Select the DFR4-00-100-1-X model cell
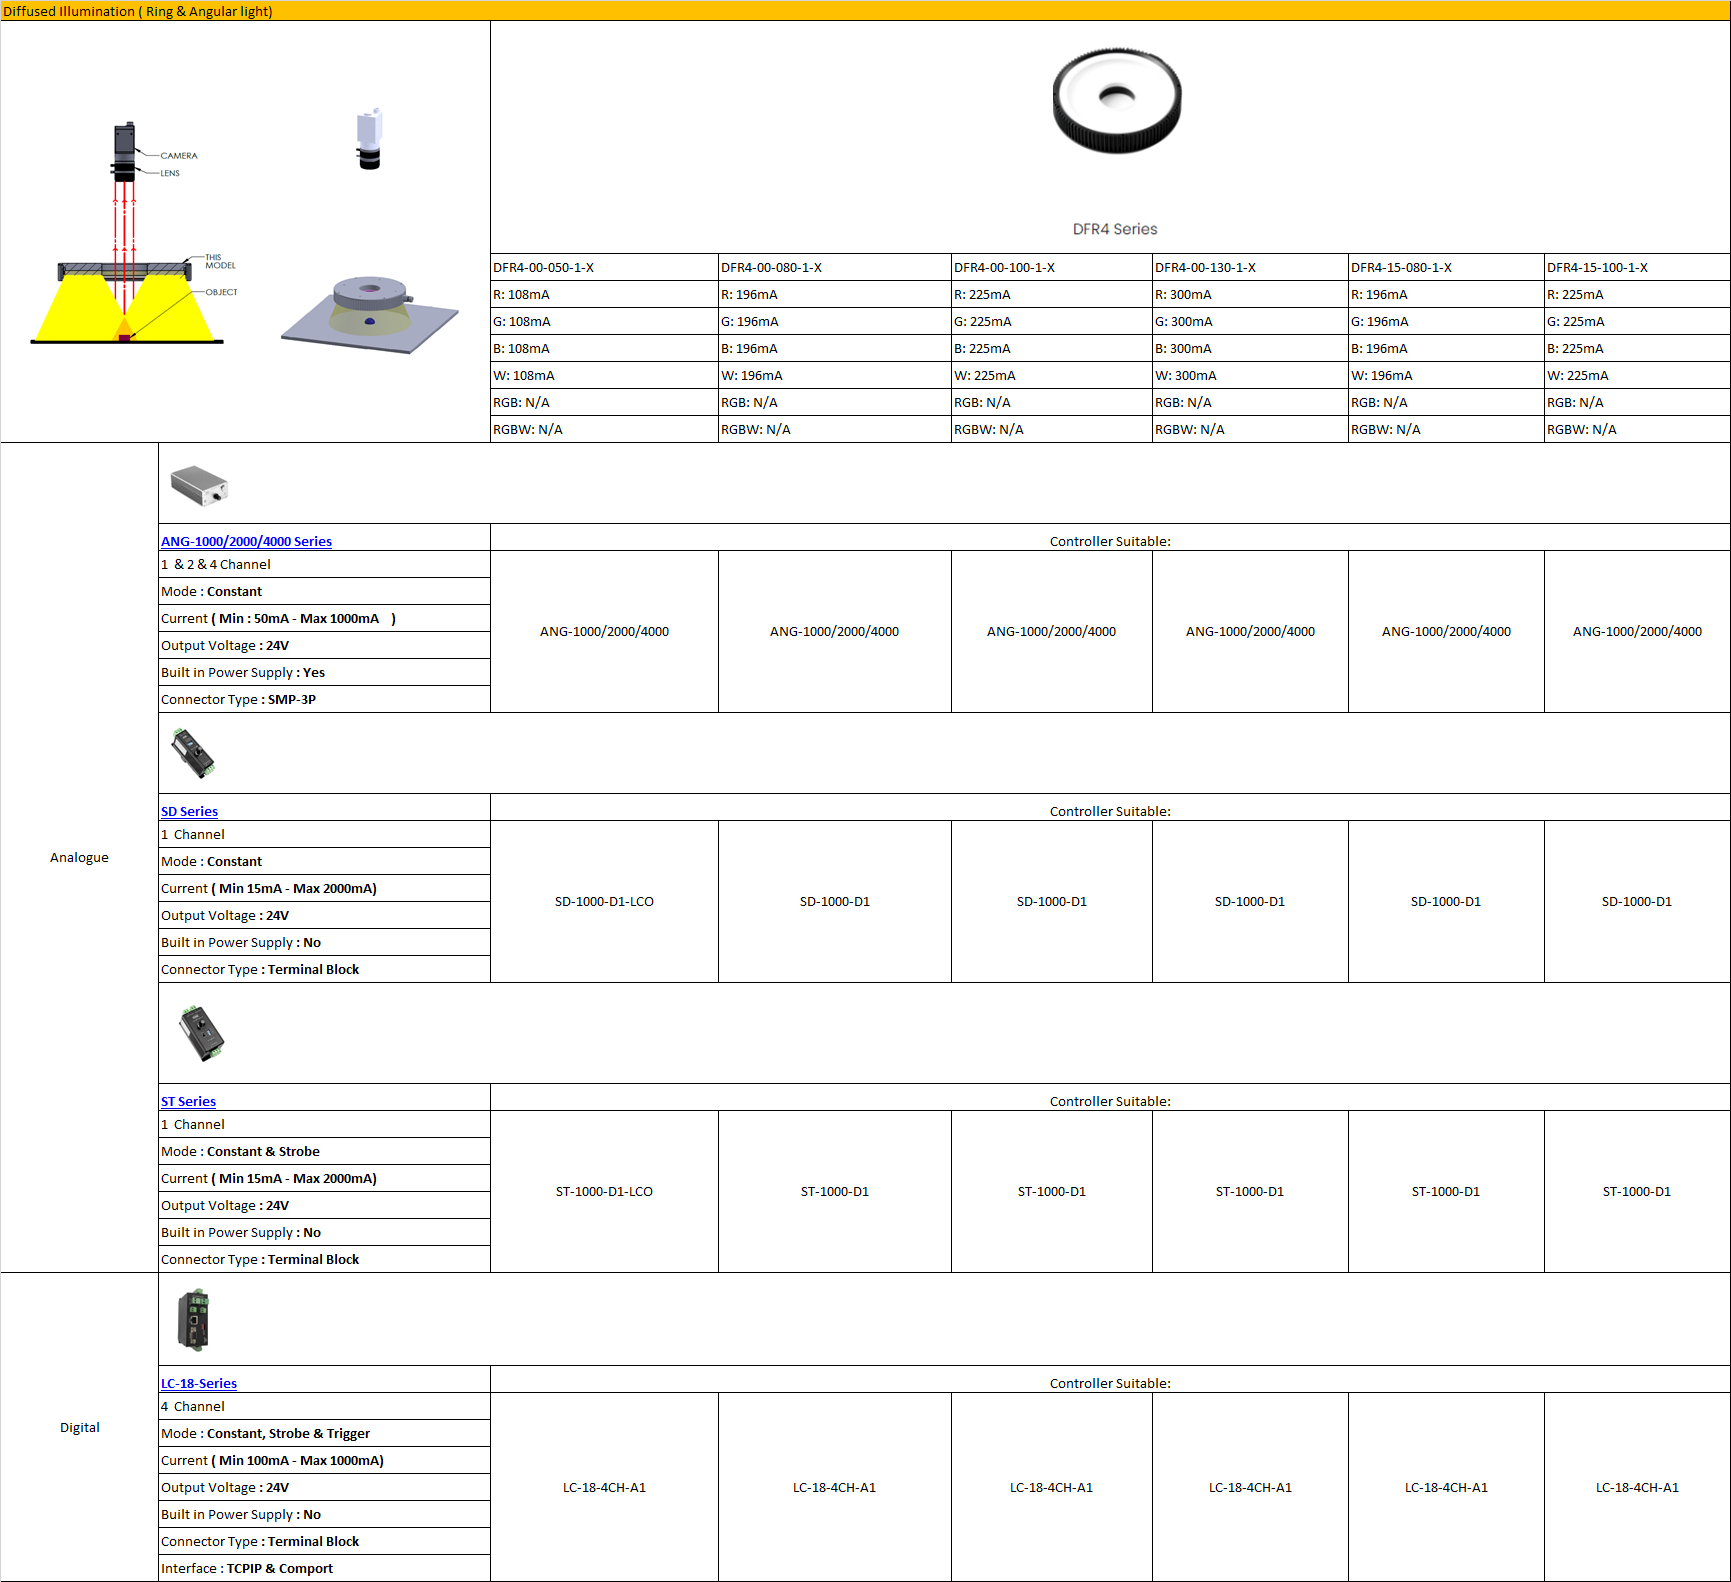 (1051, 267)
